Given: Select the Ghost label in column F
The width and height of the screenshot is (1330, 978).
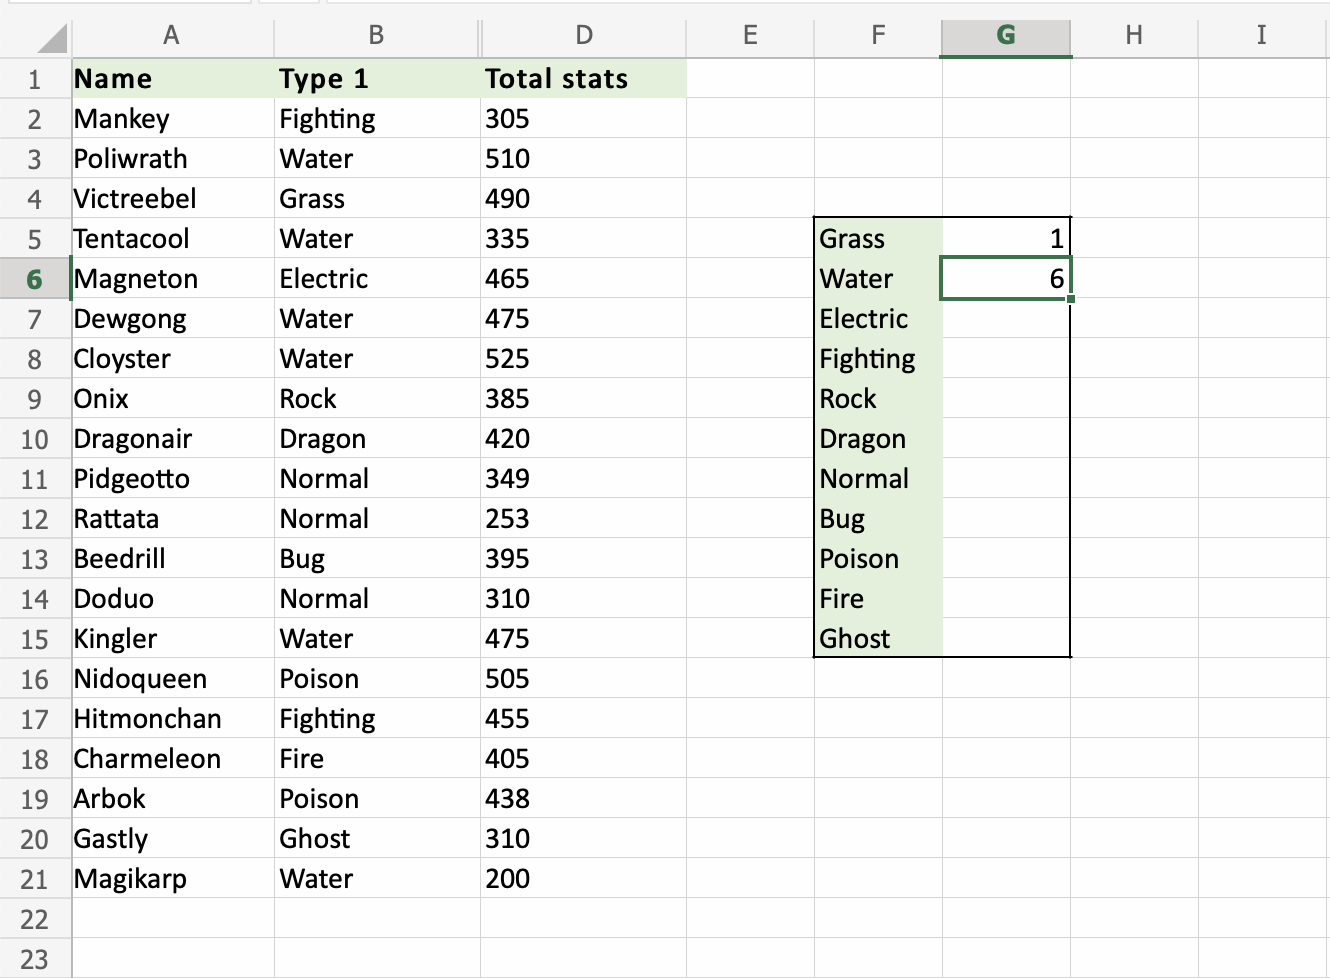Looking at the screenshot, I should coord(878,639).
